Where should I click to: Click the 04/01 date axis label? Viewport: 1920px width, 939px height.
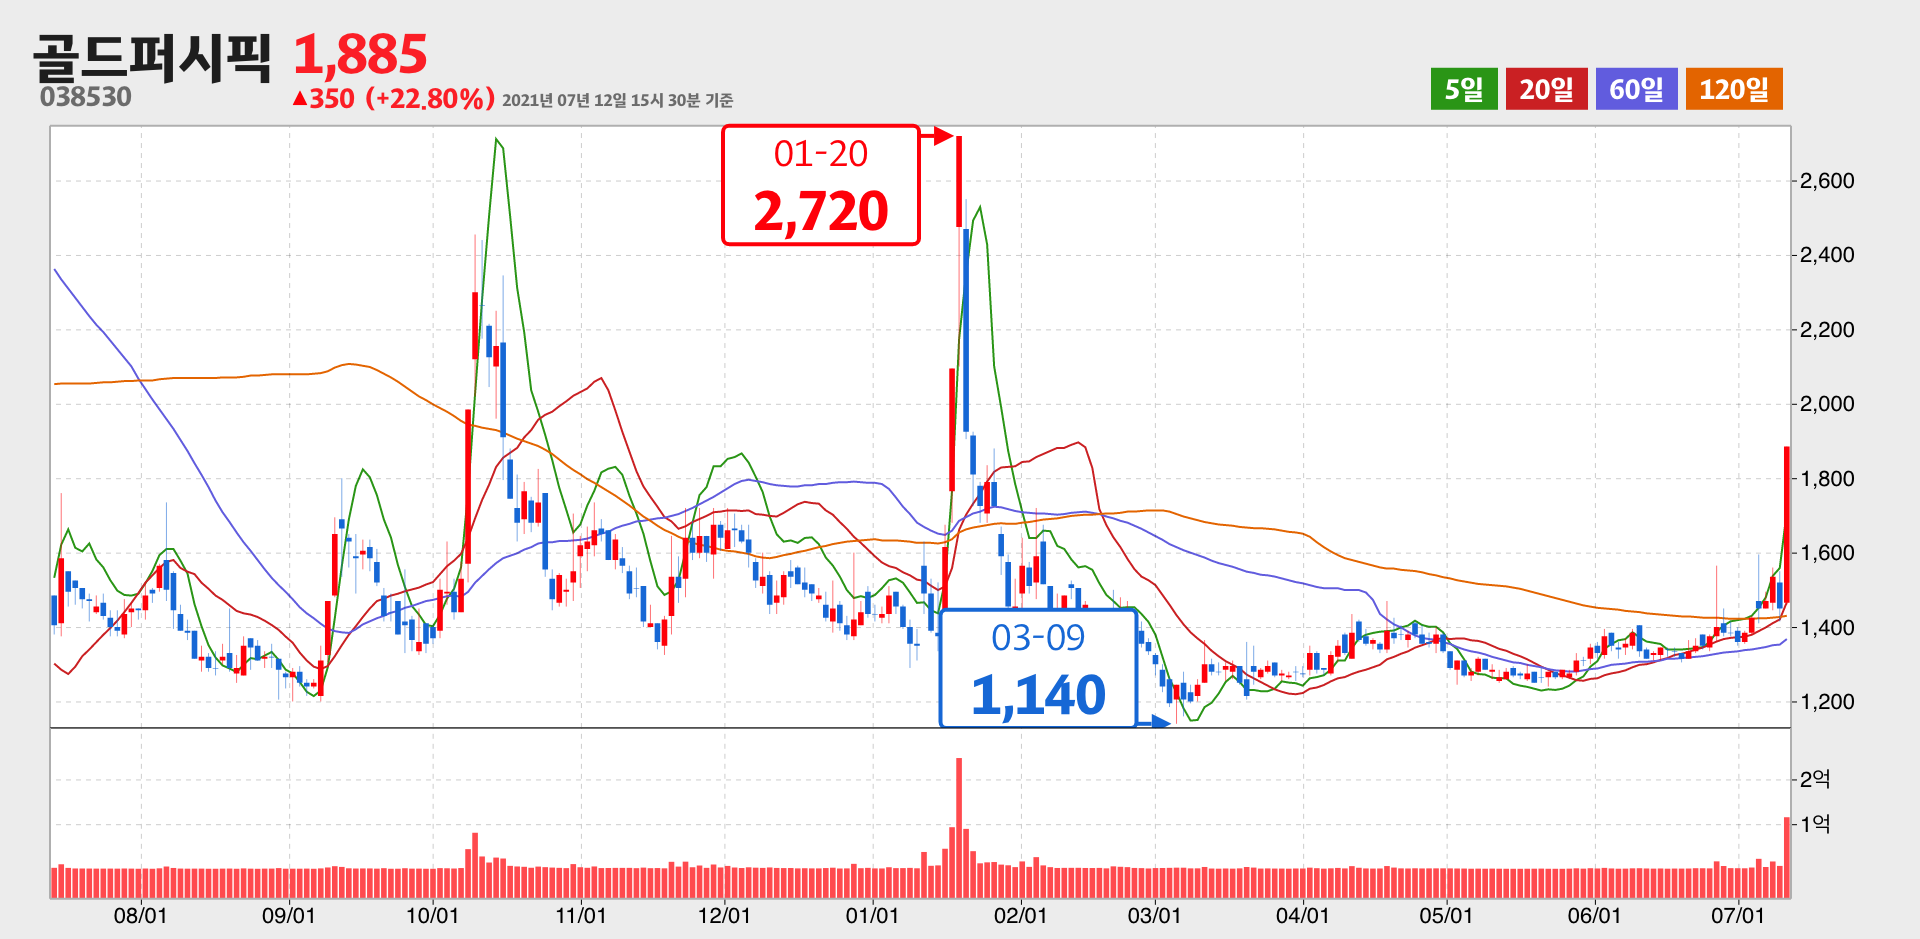pos(1303,916)
